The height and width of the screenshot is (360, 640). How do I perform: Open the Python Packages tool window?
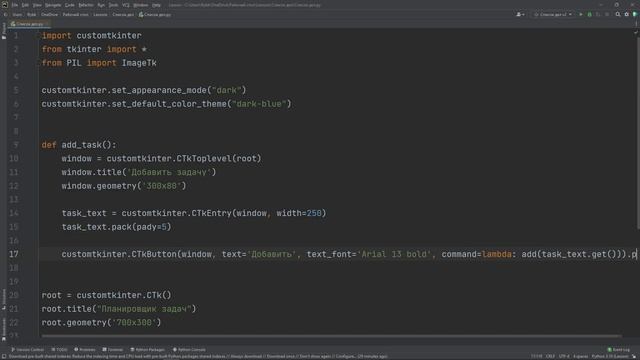pos(147,350)
